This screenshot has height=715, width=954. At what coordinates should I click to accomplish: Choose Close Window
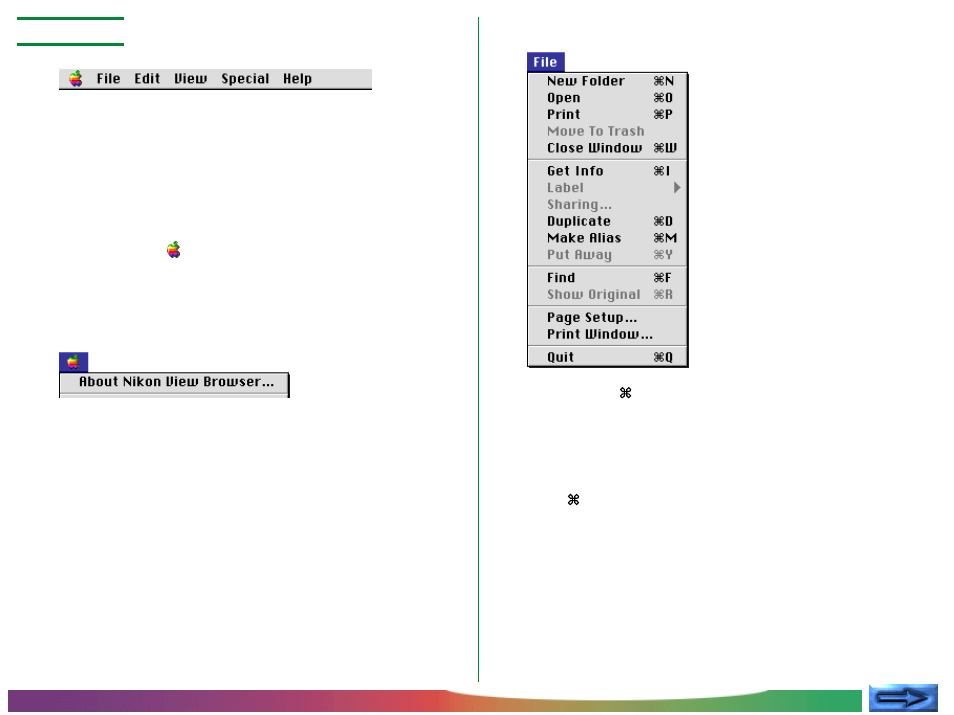tap(607, 148)
